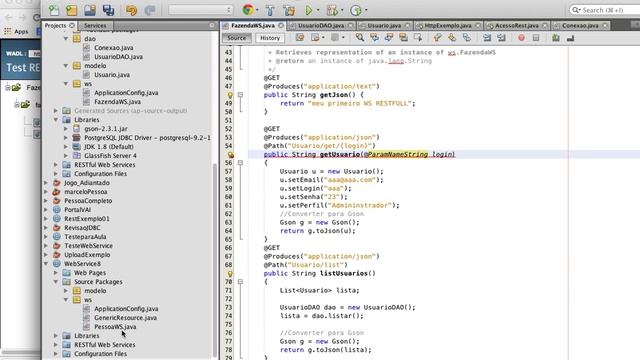Collapse the Source Packages node in WebService8
The image size is (640, 360).
click(x=56, y=282)
